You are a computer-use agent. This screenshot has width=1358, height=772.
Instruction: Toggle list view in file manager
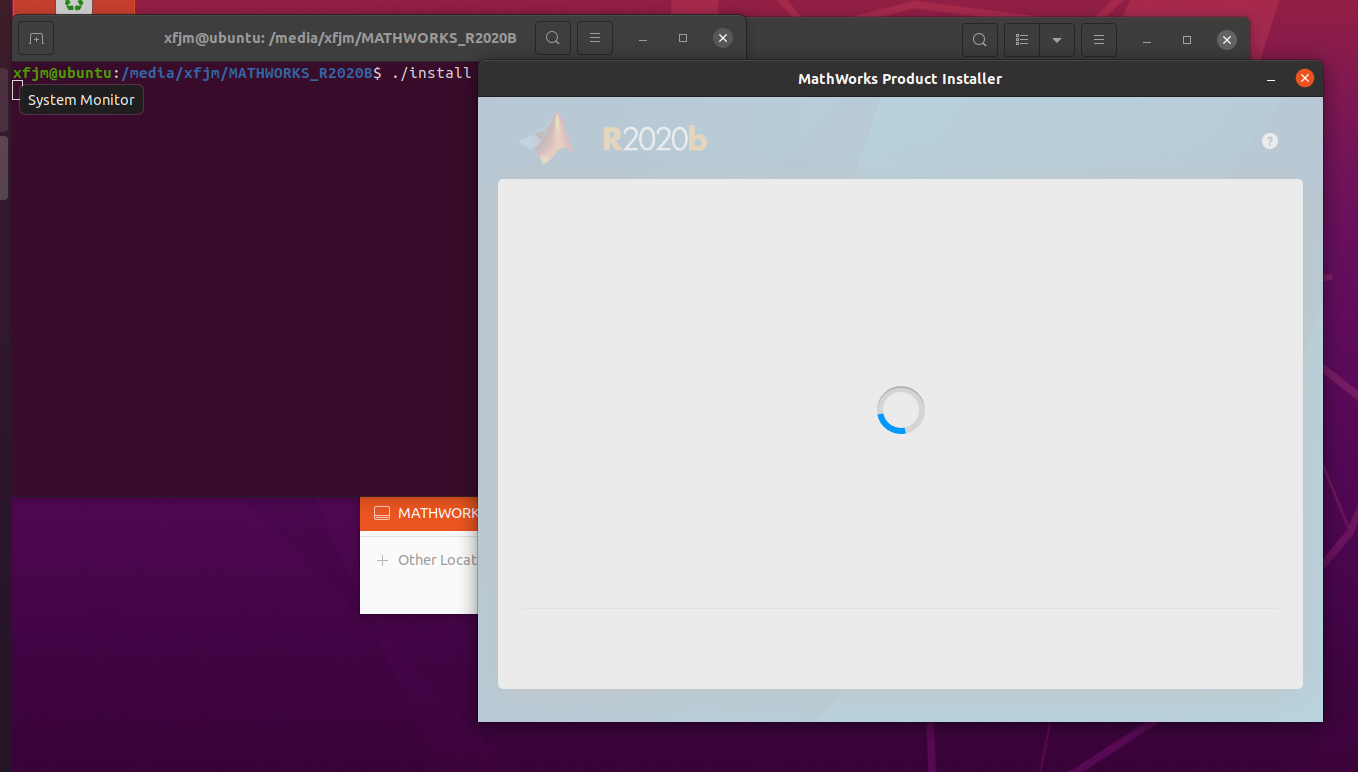pyautogui.click(x=1022, y=40)
